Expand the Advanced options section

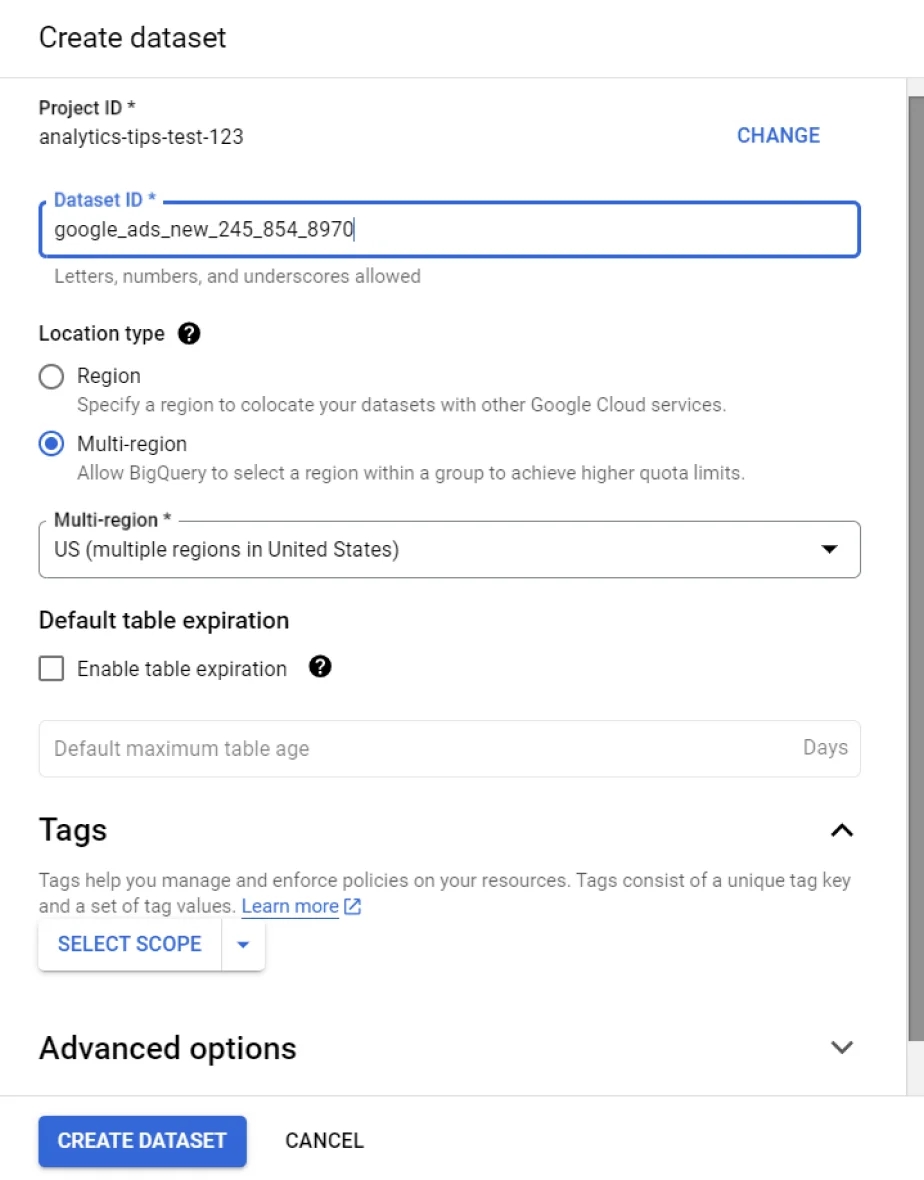pyautogui.click(x=841, y=1047)
